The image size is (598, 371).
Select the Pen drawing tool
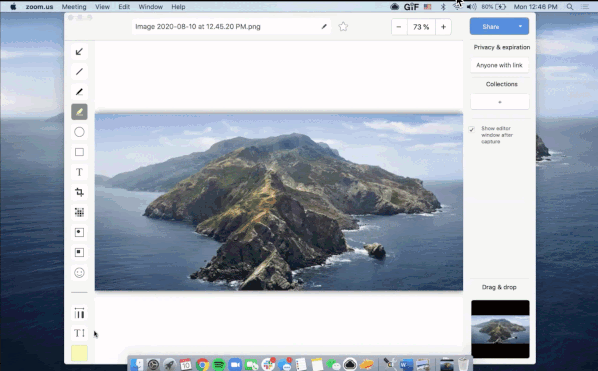coord(79,92)
